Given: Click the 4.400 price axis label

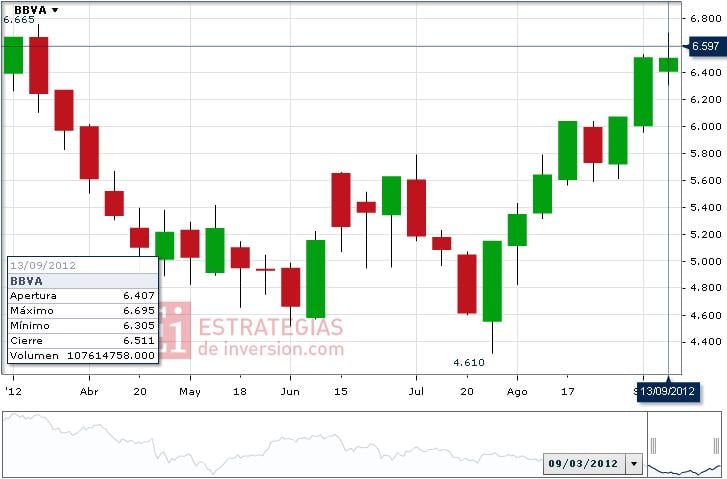Looking at the screenshot, I should coord(706,342).
